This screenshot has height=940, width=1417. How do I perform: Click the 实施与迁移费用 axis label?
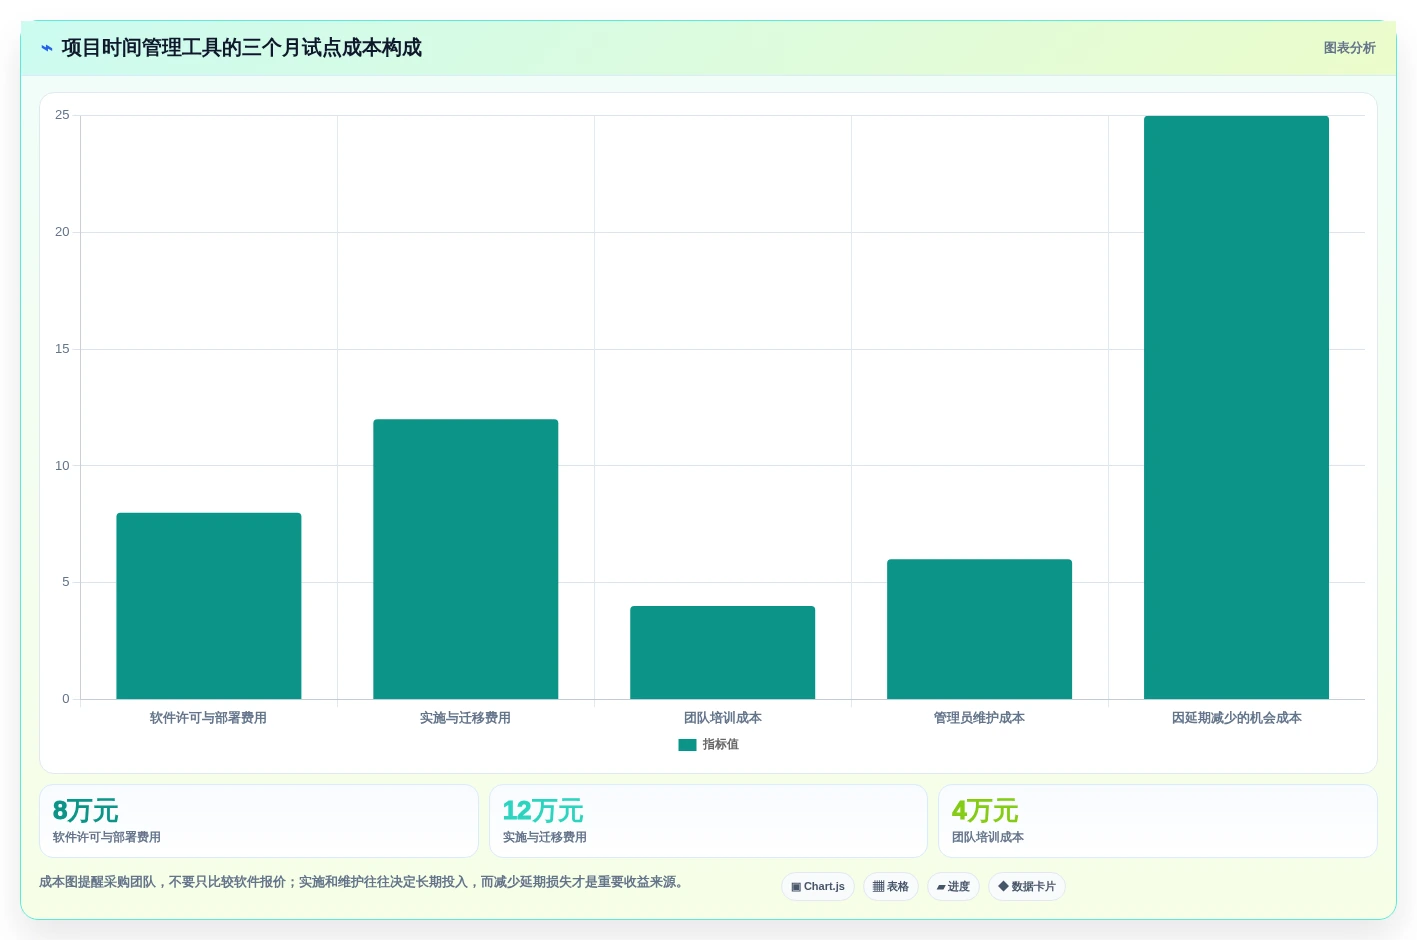coord(465,718)
